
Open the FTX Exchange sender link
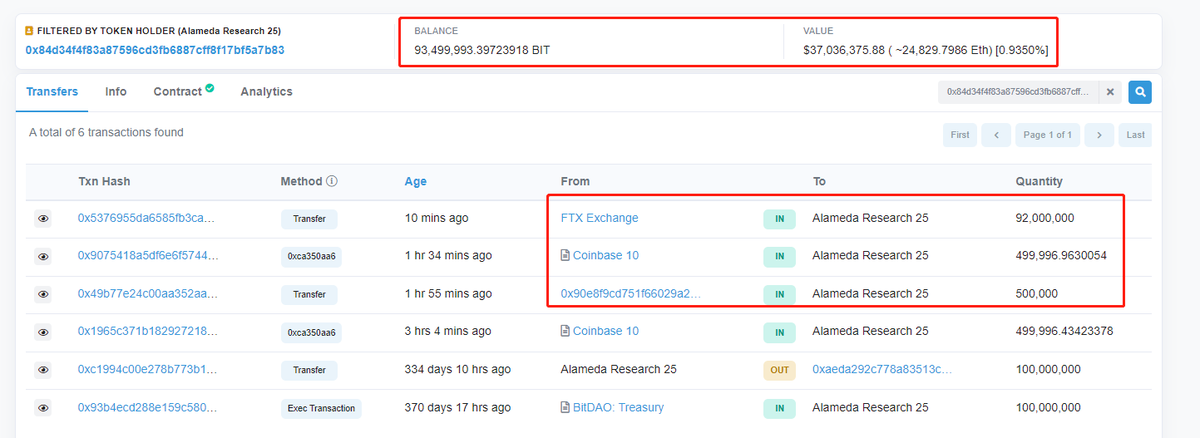tap(599, 218)
